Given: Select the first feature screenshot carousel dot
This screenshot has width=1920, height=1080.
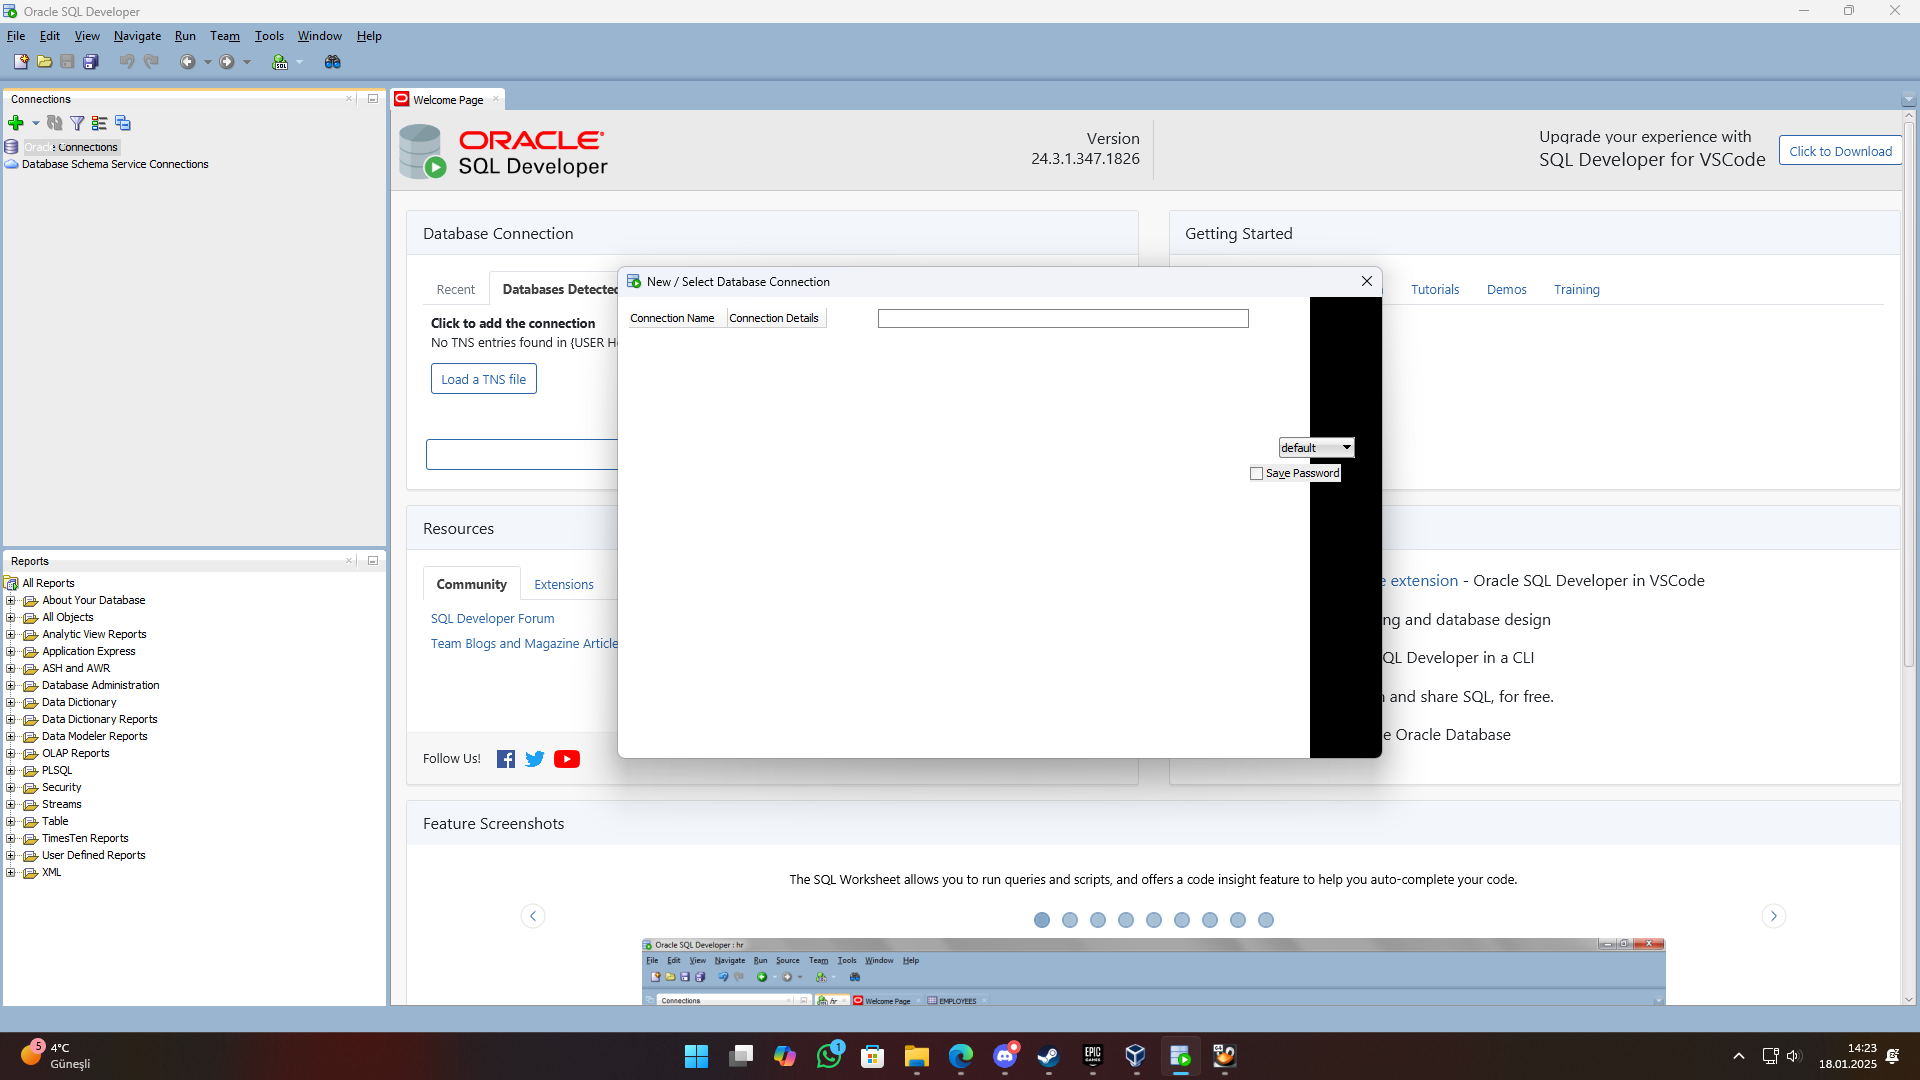Looking at the screenshot, I should tap(1042, 920).
